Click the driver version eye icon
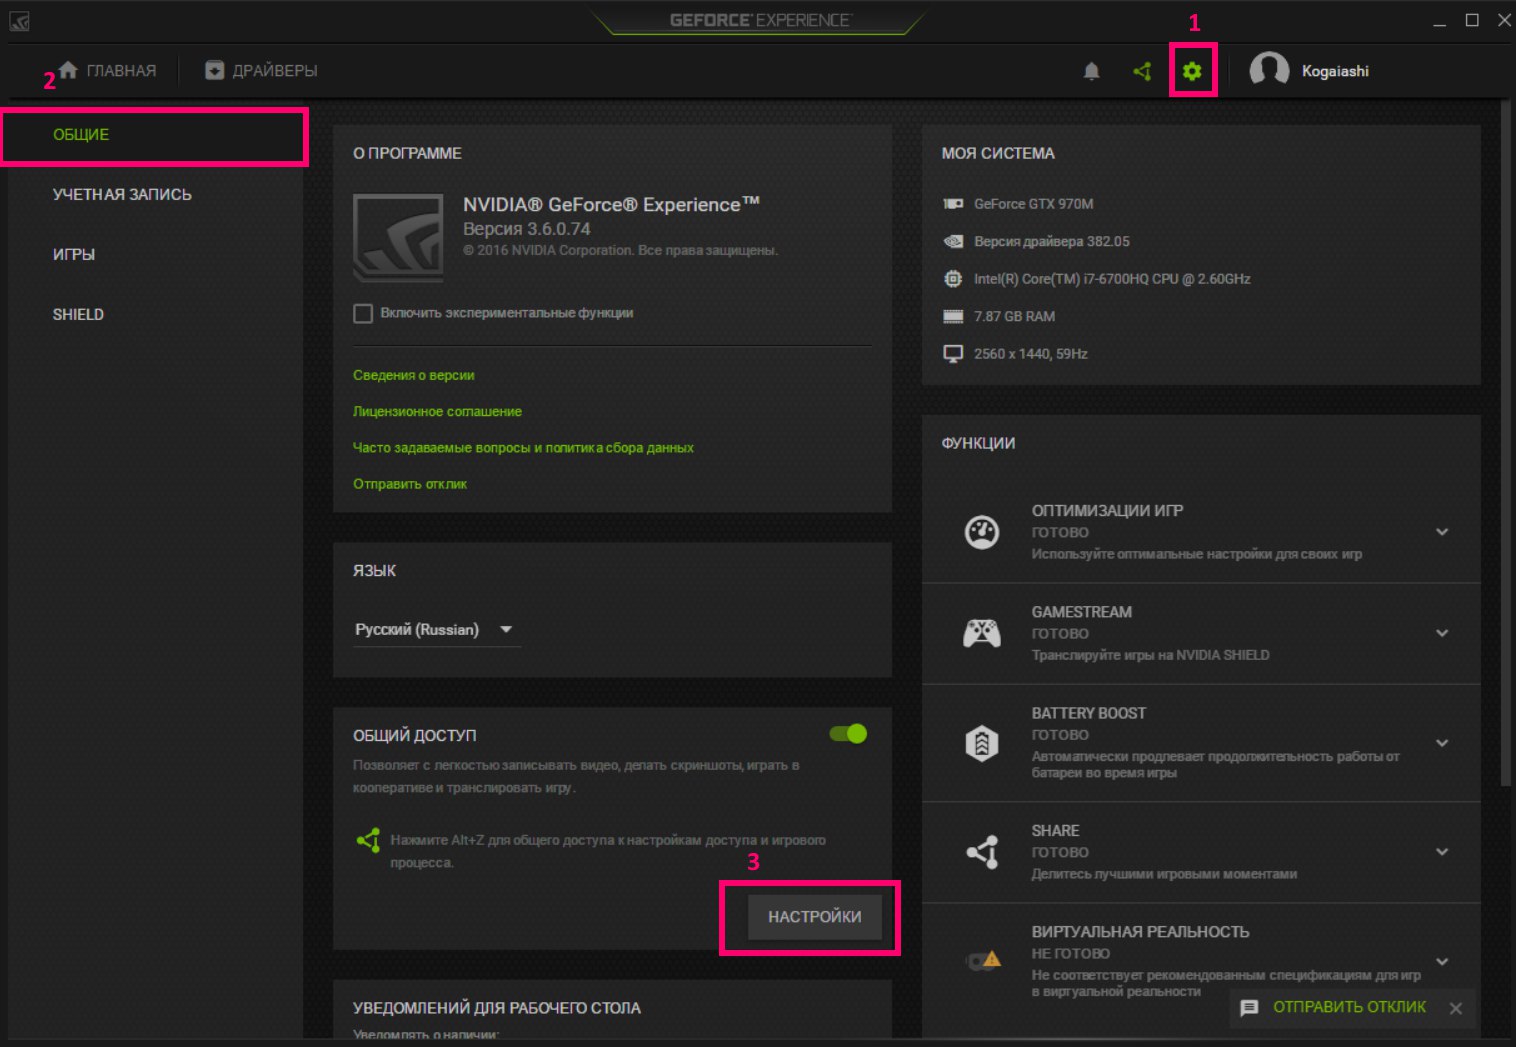The height and width of the screenshot is (1047, 1516). 953,241
